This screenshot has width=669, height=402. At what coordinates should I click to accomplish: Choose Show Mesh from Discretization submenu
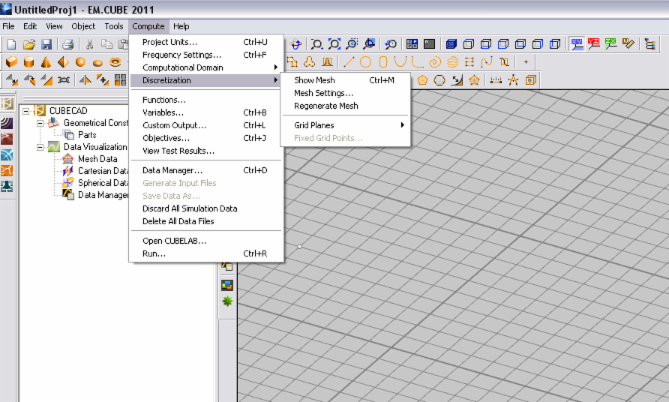click(x=315, y=80)
